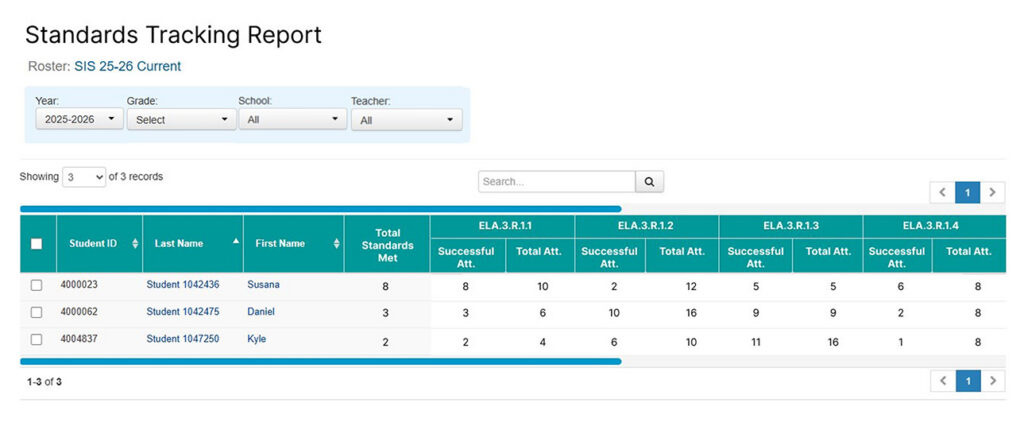This screenshot has width=1024, height=430.
Task: Expand the Grade dropdown
Action: tap(181, 119)
